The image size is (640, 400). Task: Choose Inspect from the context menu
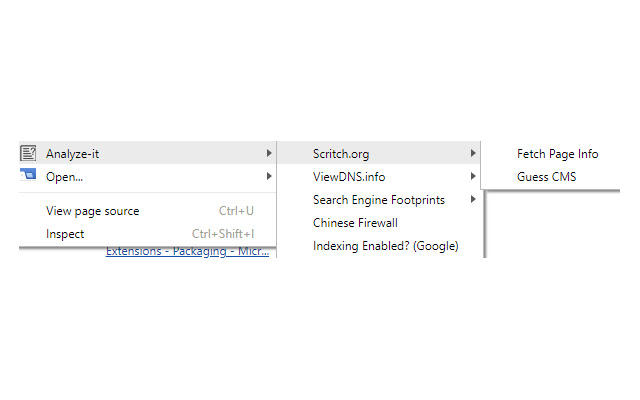pyautogui.click(x=148, y=234)
